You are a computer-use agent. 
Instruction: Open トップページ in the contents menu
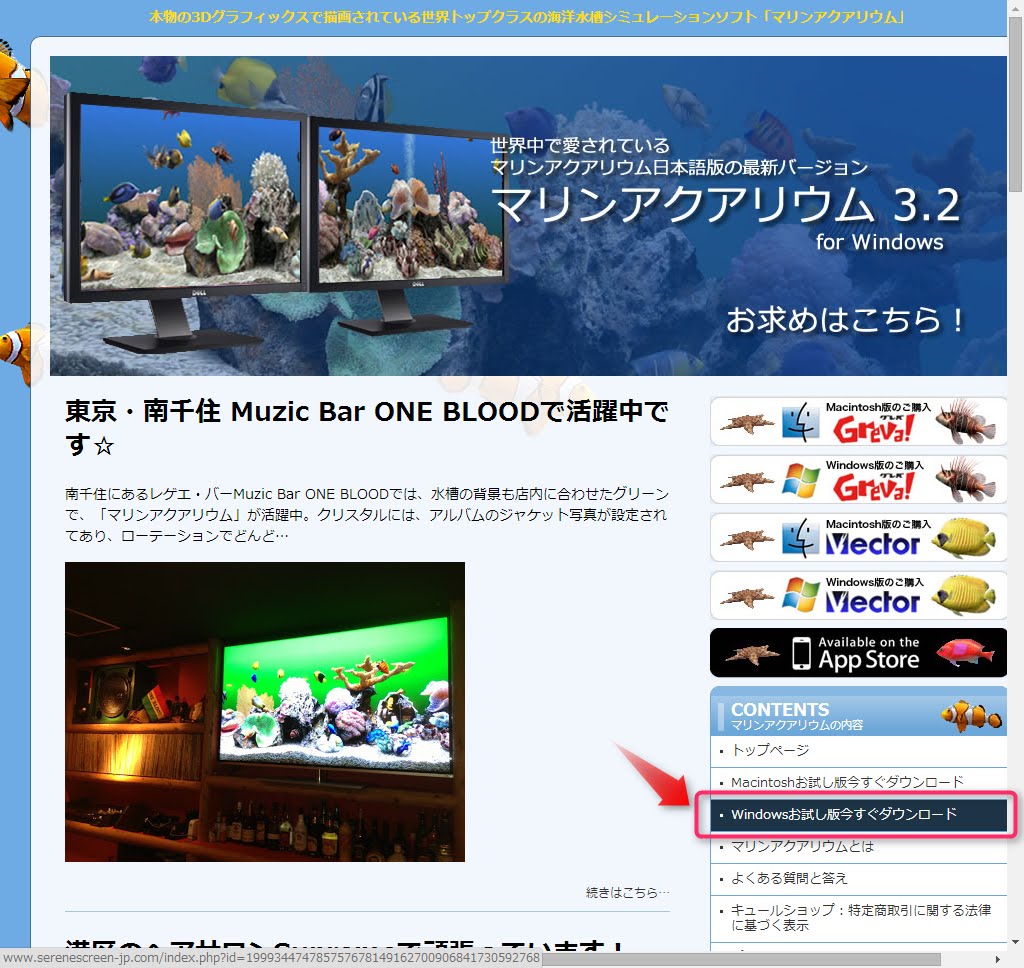[x=858, y=750]
